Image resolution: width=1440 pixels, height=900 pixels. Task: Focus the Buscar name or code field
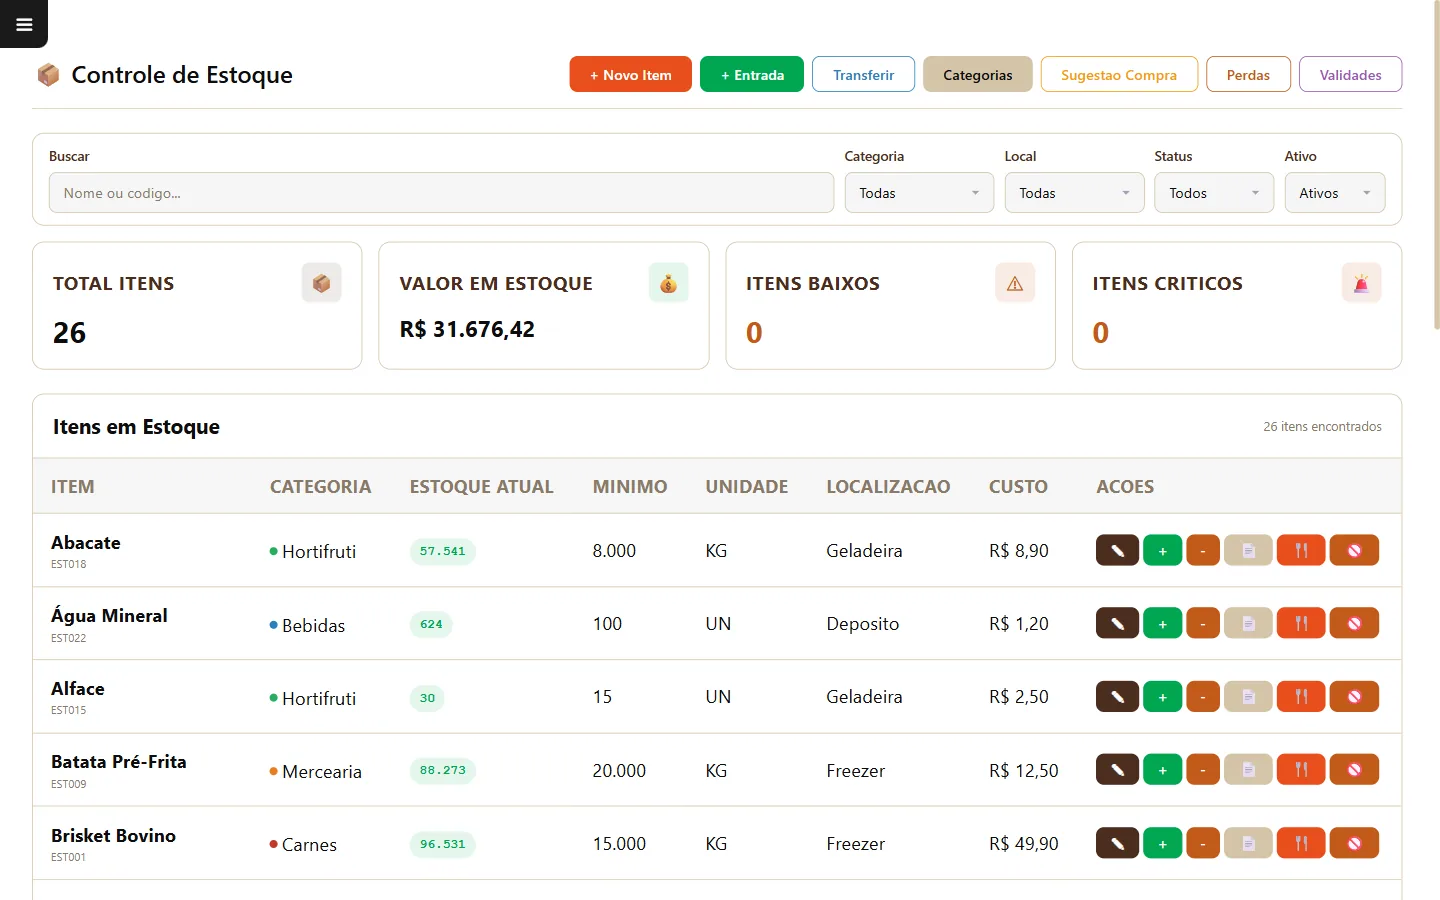click(x=441, y=193)
